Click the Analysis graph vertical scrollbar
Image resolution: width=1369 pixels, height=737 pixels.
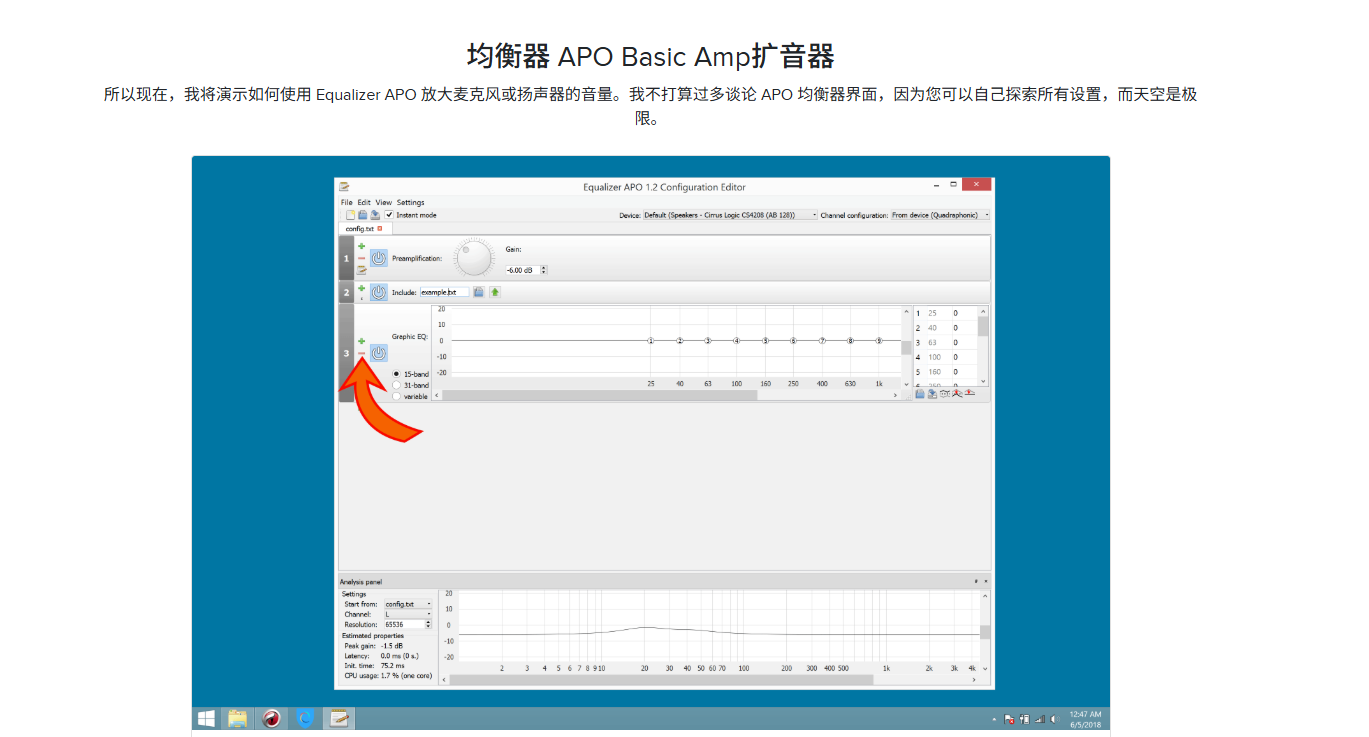984,632
